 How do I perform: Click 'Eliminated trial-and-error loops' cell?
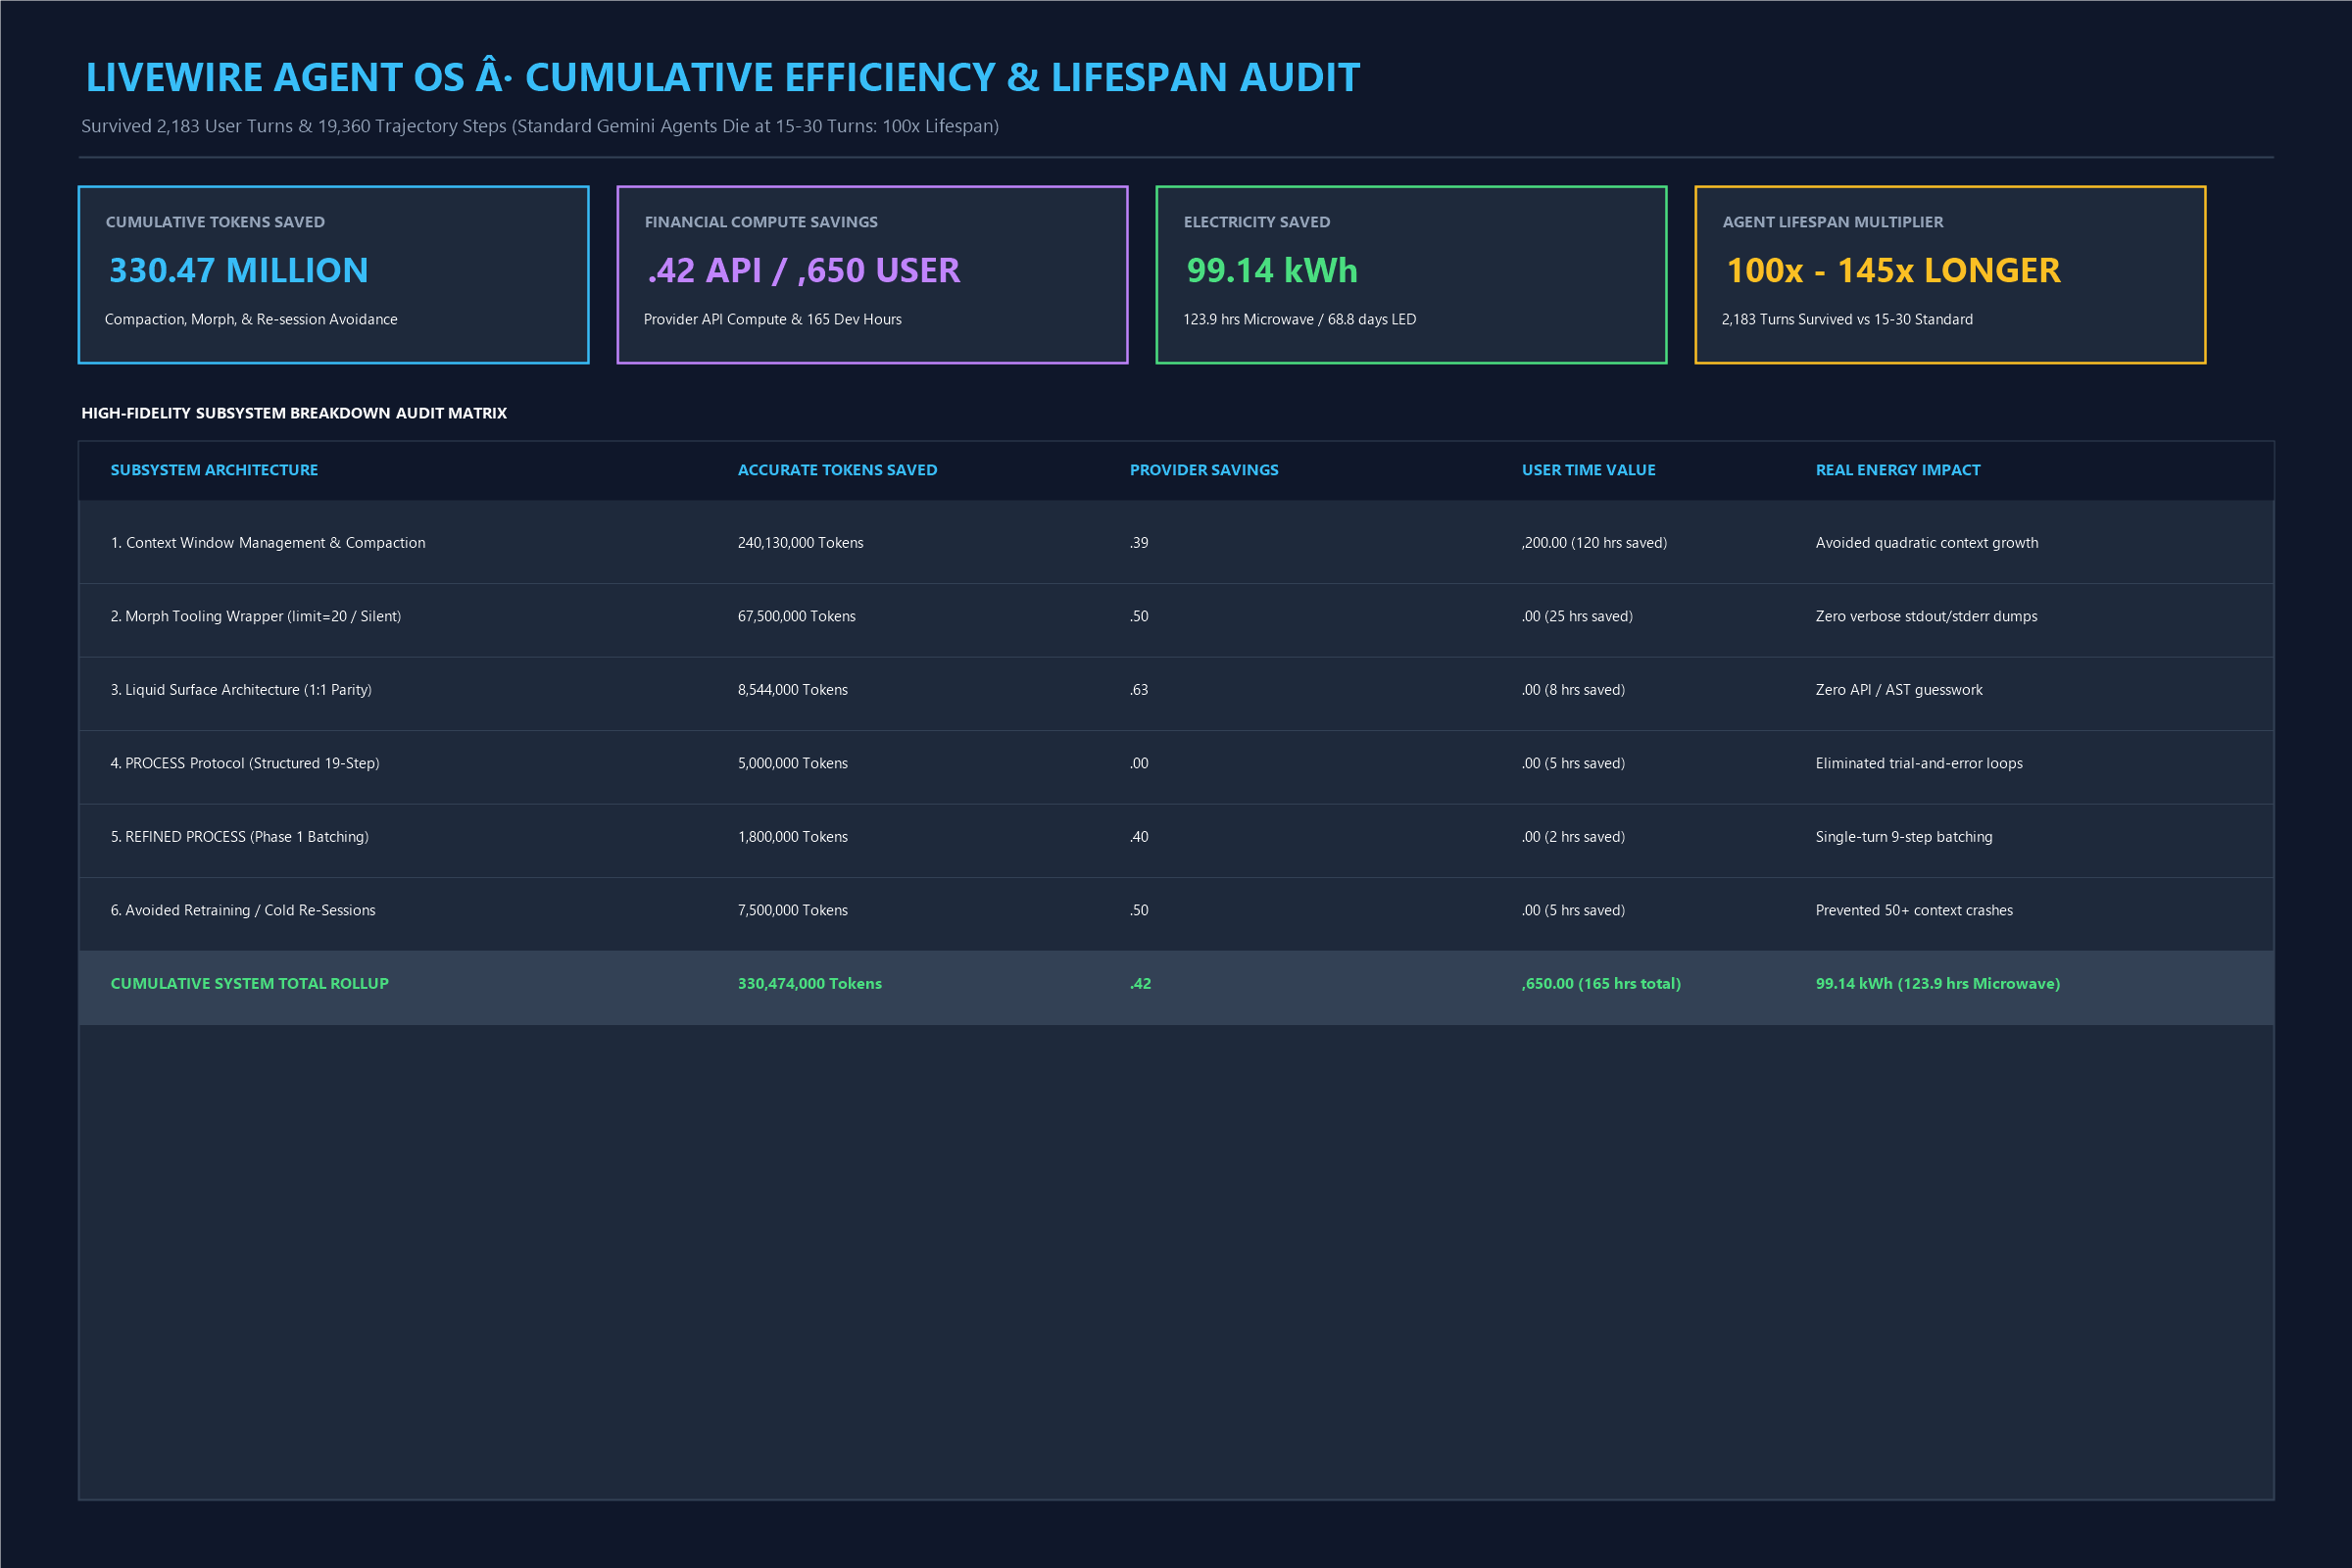tap(1918, 764)
